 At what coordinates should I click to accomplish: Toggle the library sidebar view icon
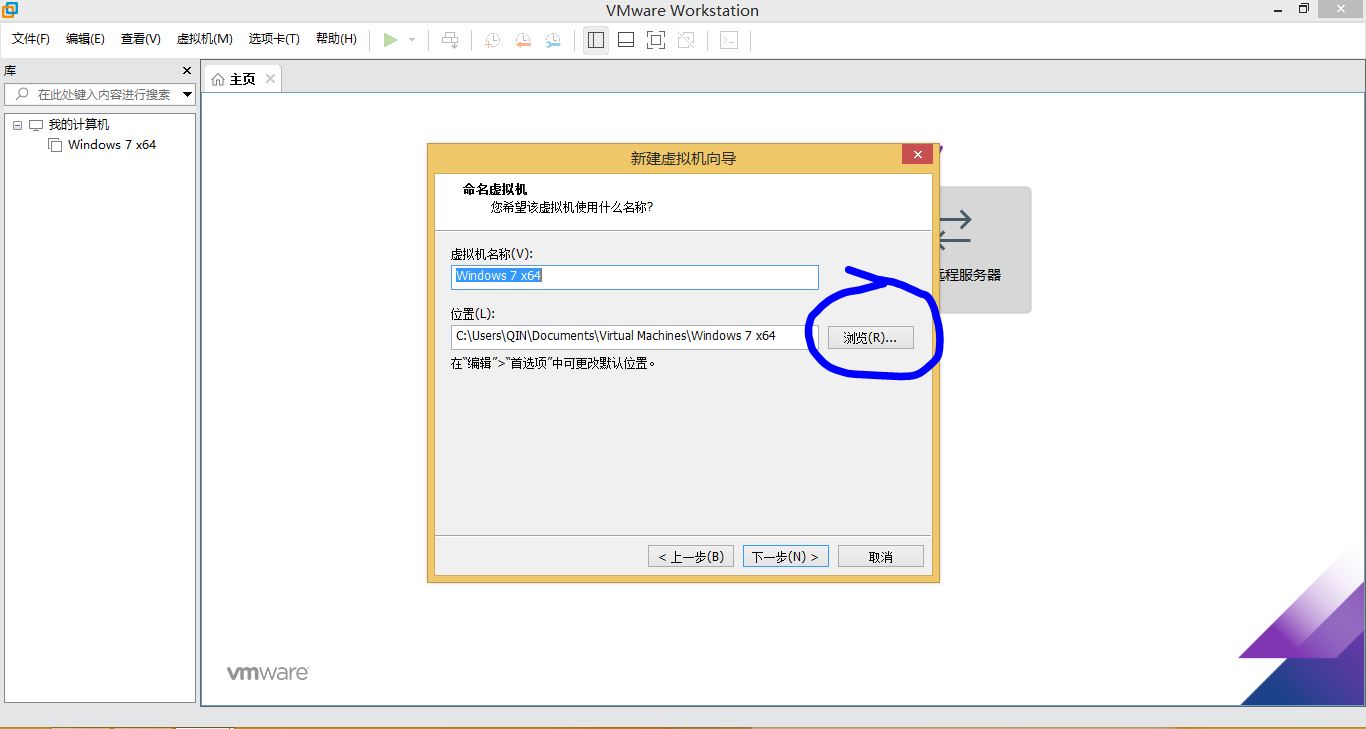tap(596, 40)
